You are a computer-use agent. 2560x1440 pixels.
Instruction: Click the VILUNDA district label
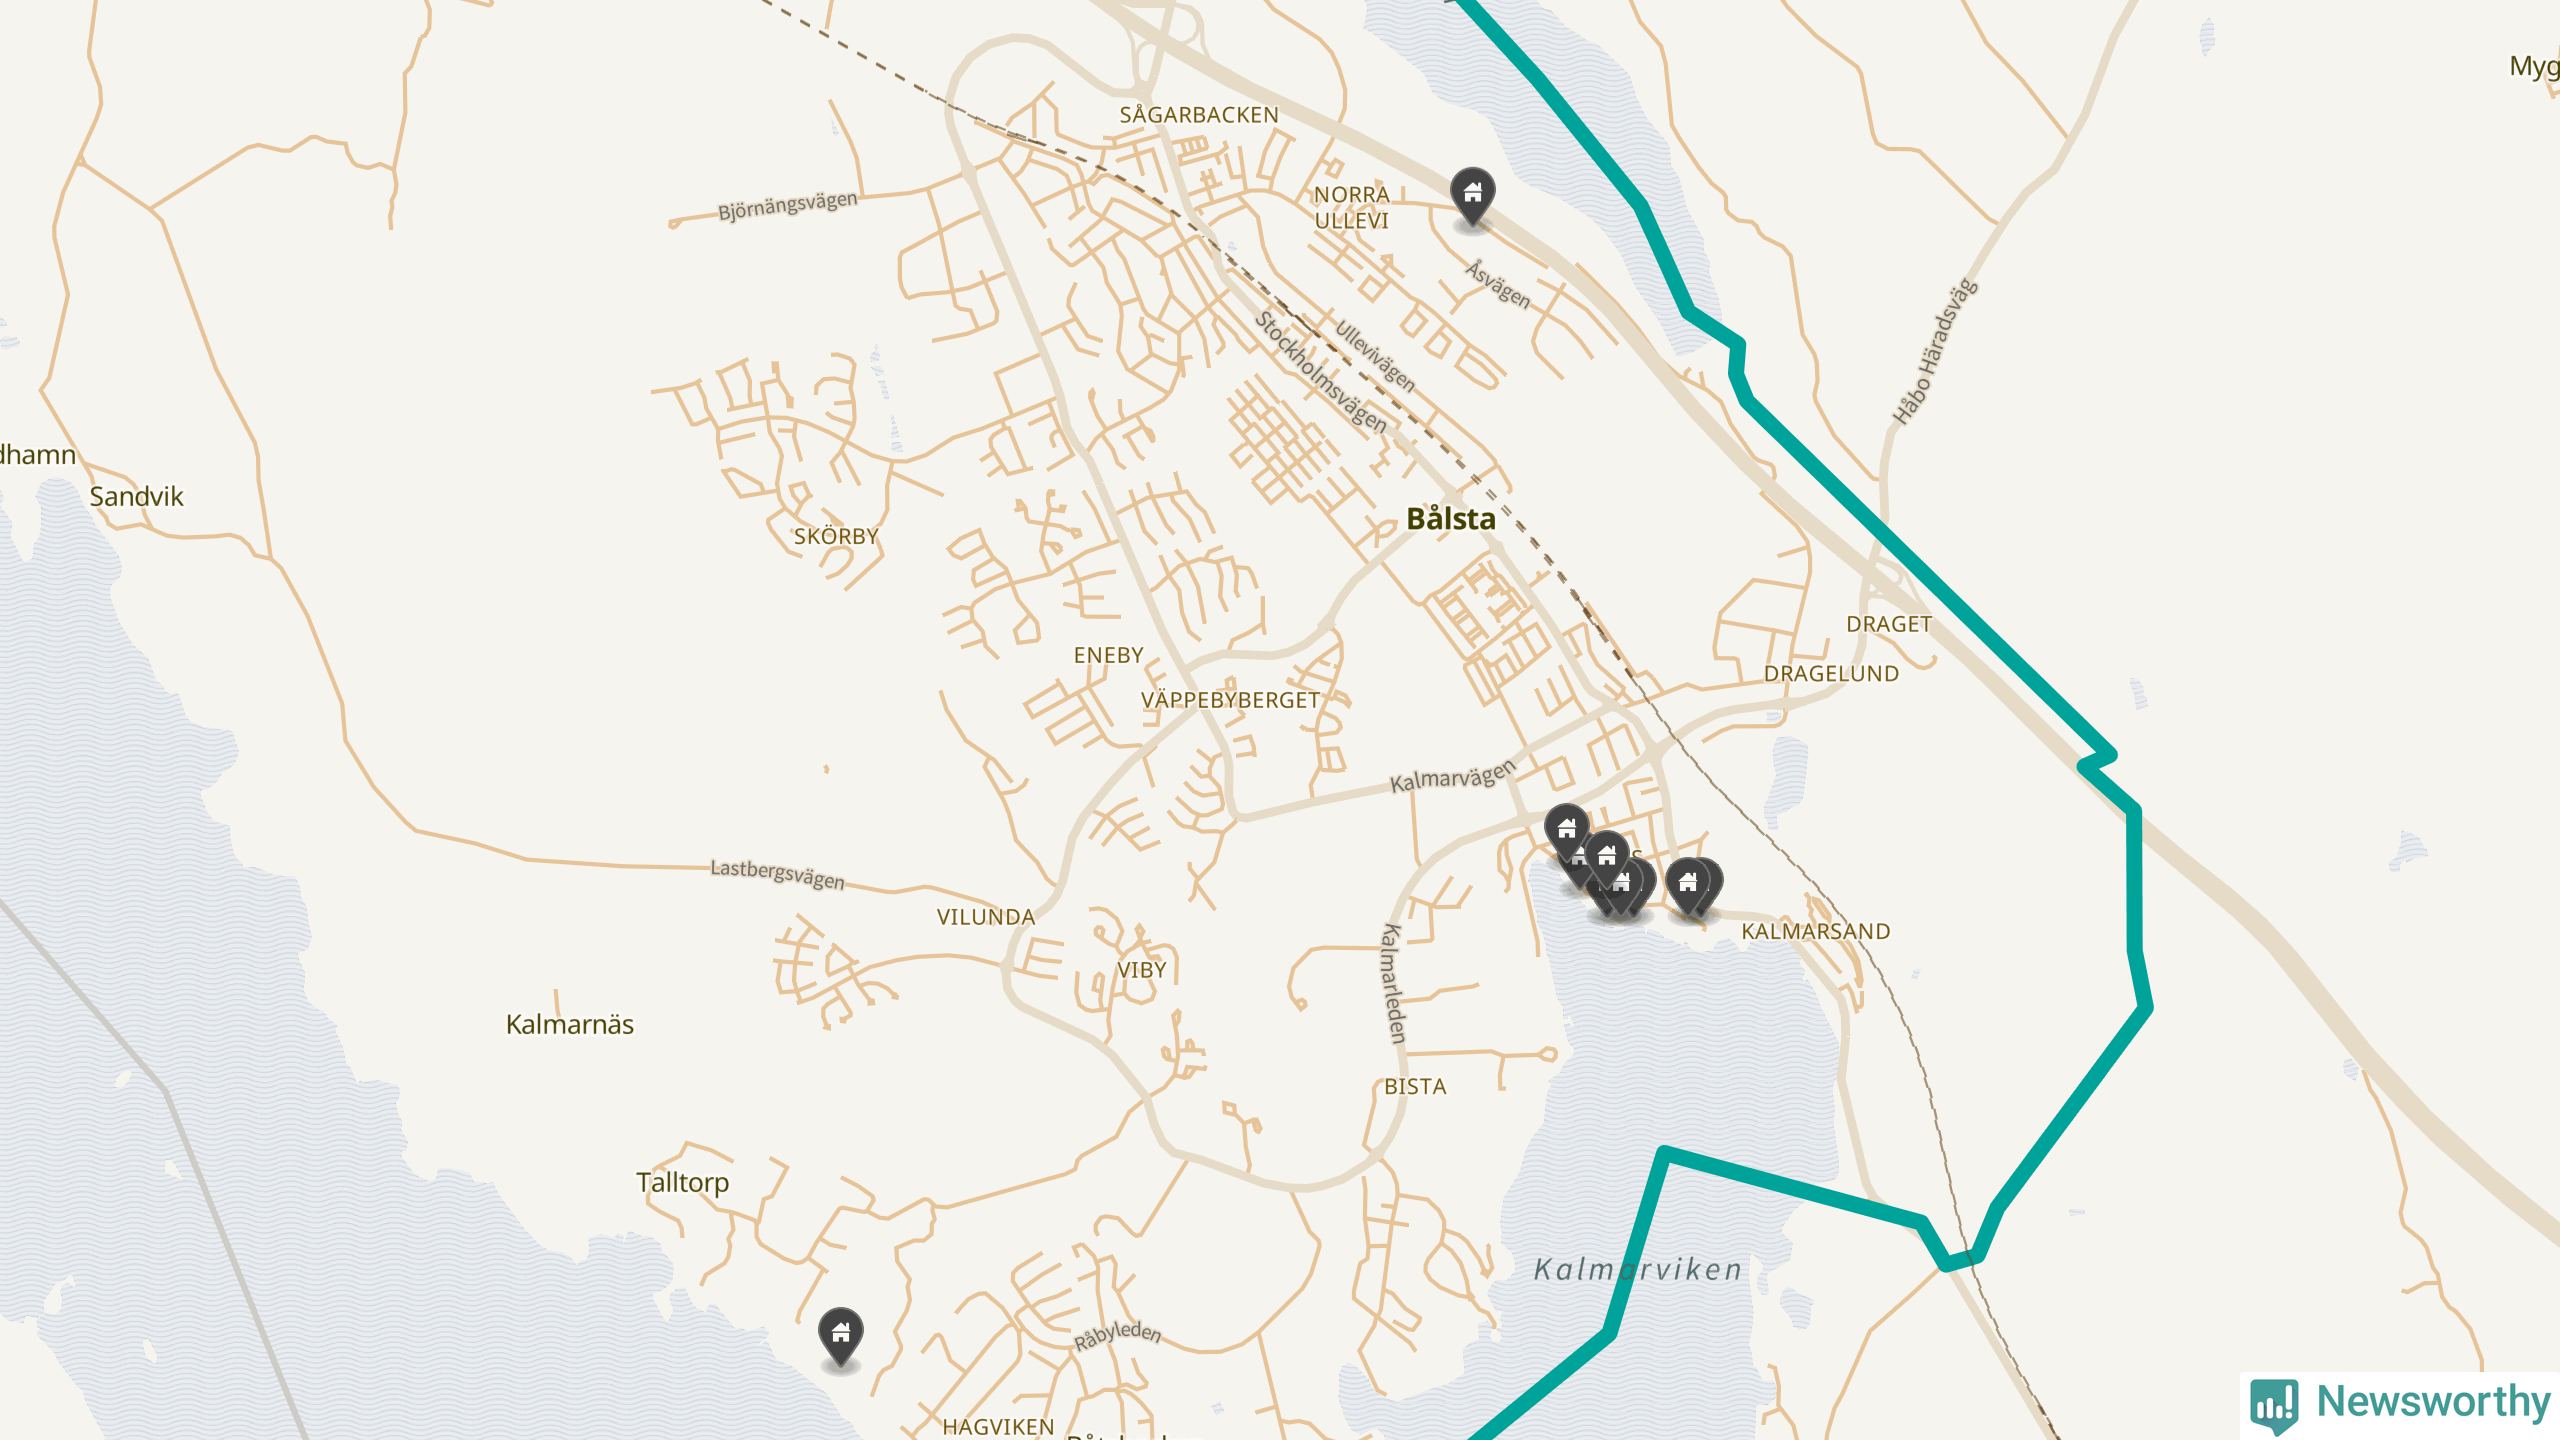tap(986, 917)
